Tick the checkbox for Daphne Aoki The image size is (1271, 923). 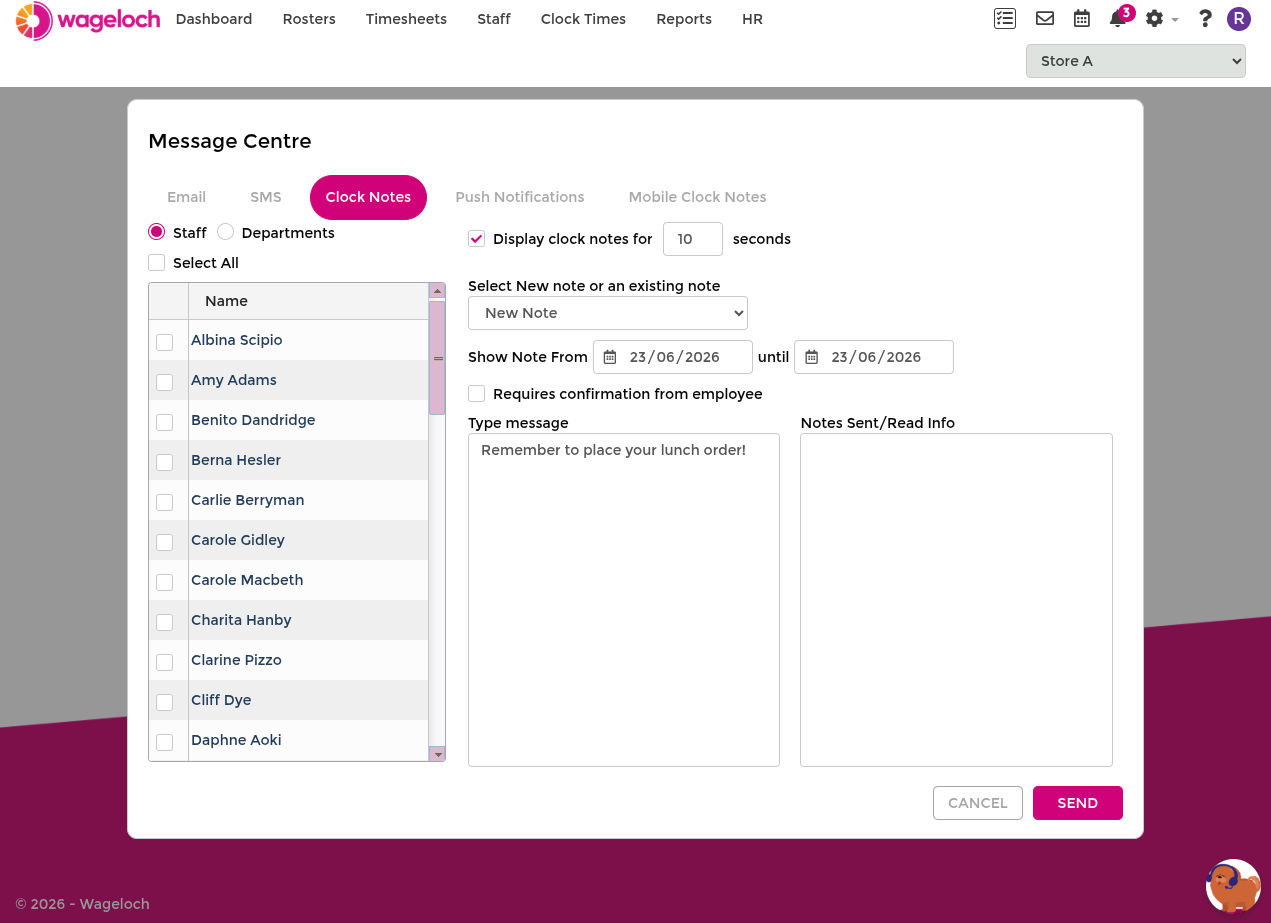tap(165, 742)
